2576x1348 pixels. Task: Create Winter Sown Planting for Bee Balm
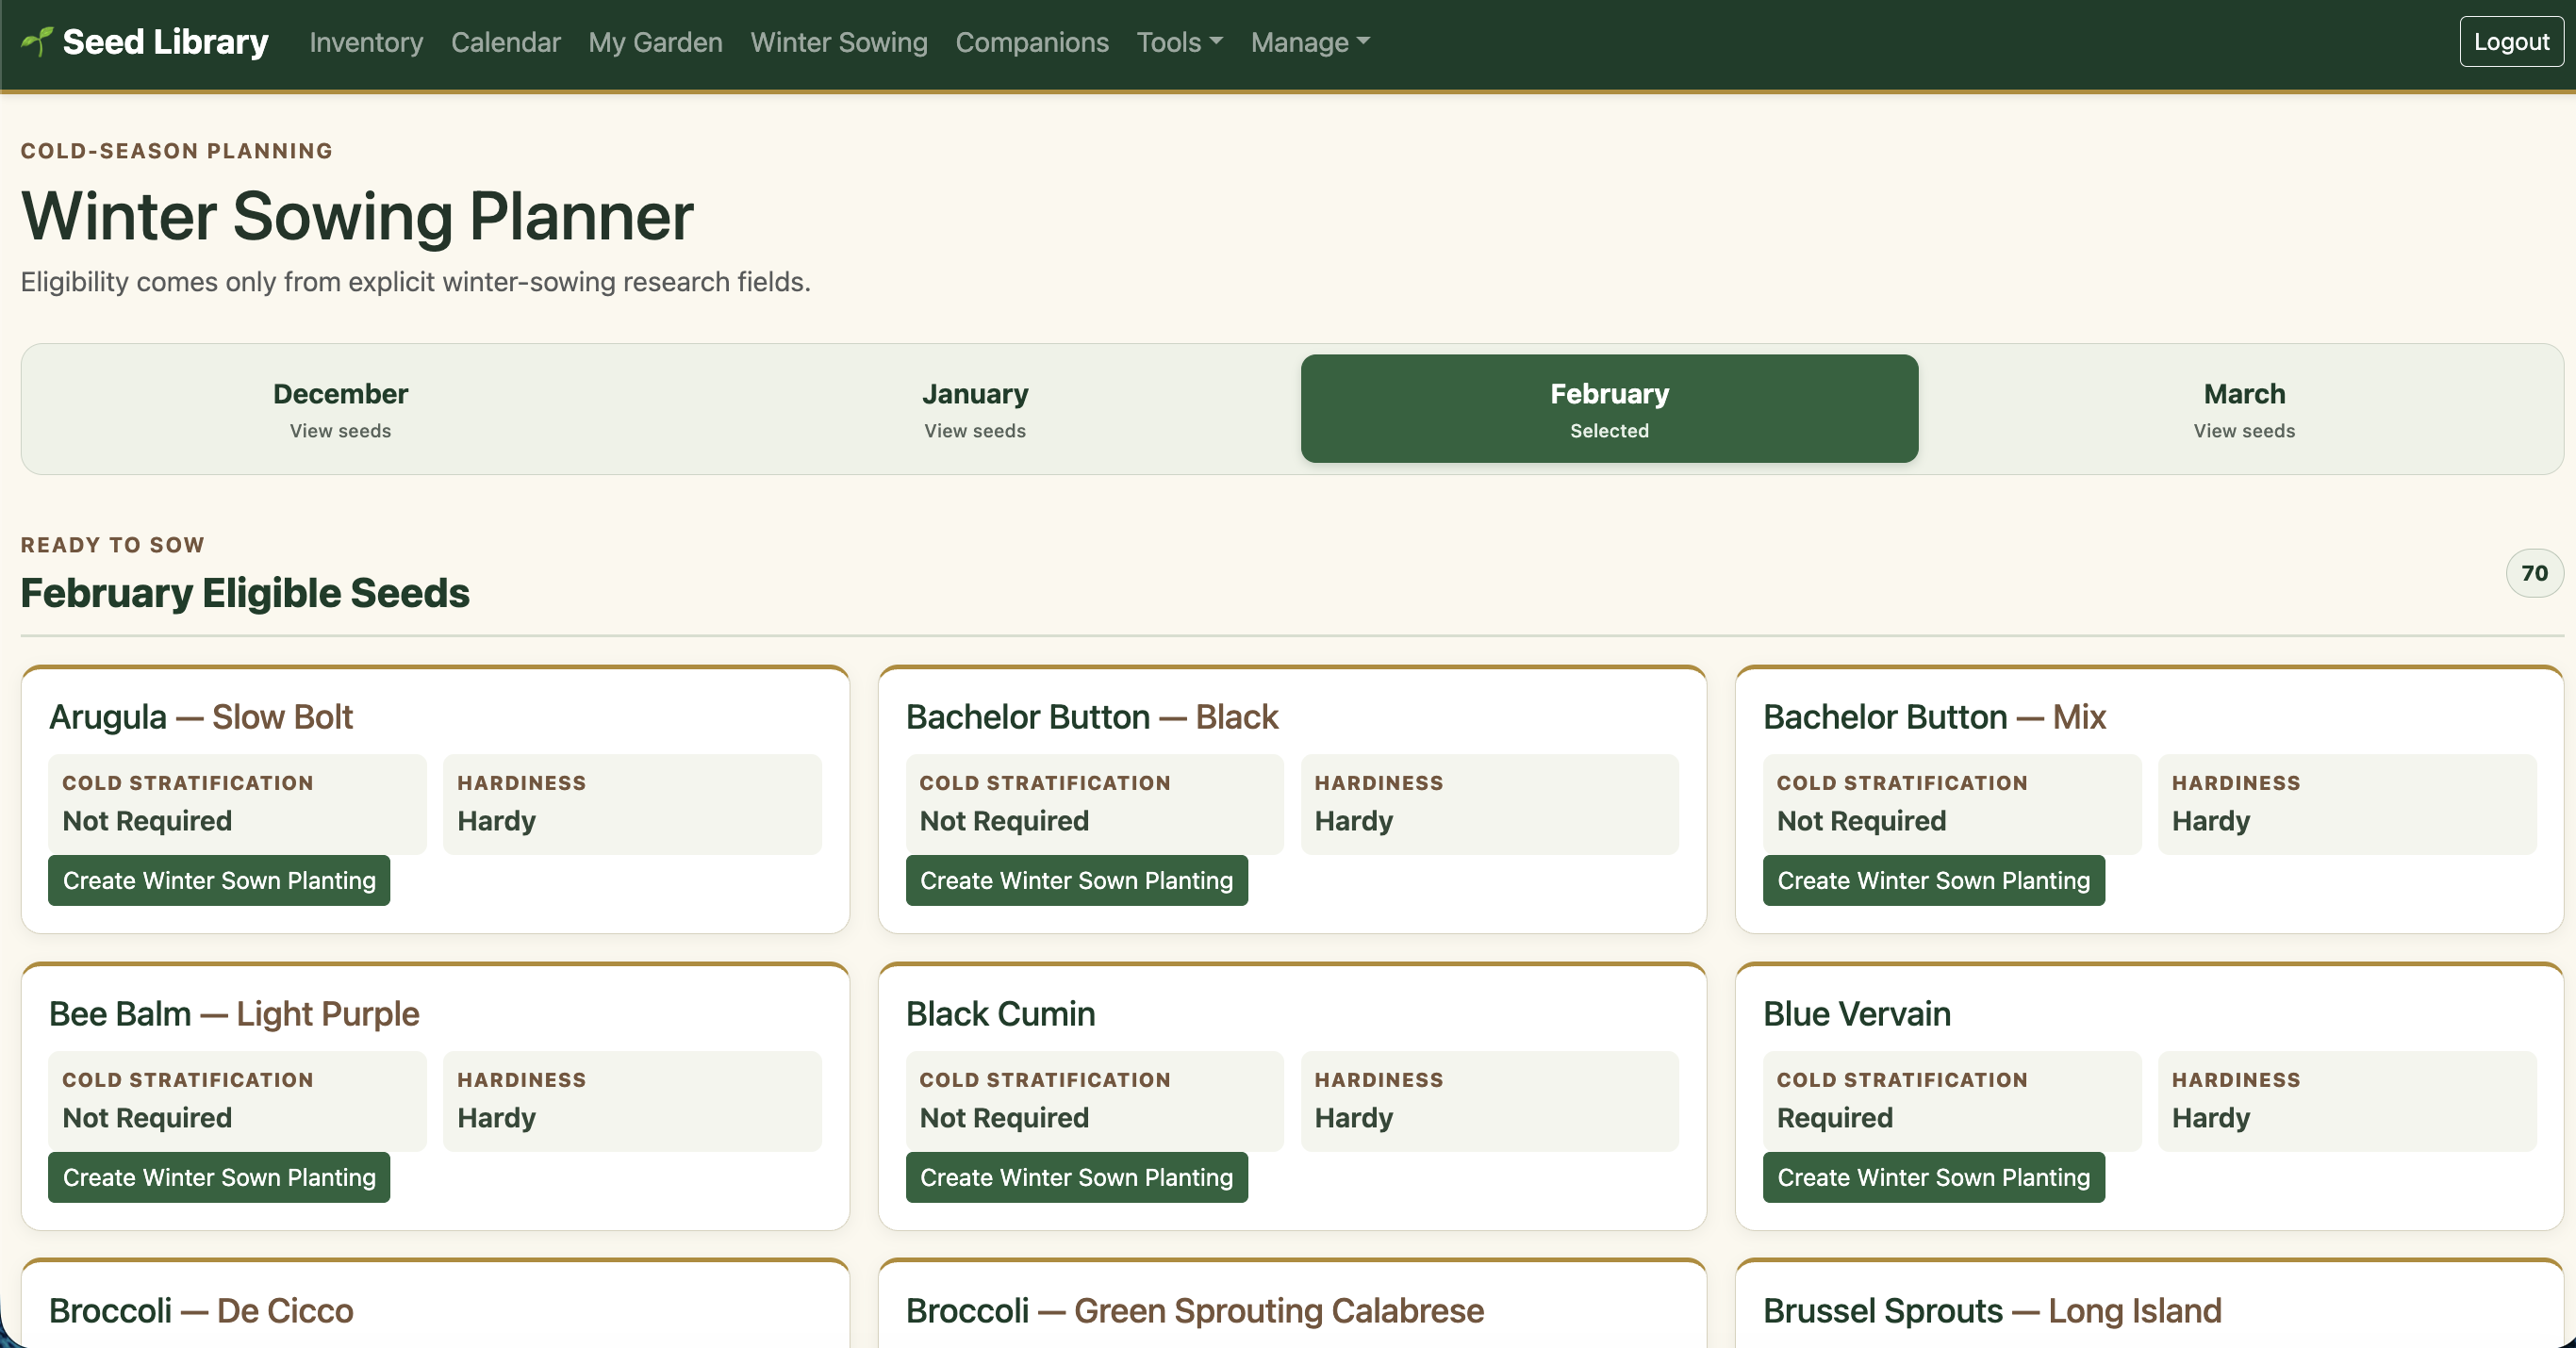[219, 1177]
